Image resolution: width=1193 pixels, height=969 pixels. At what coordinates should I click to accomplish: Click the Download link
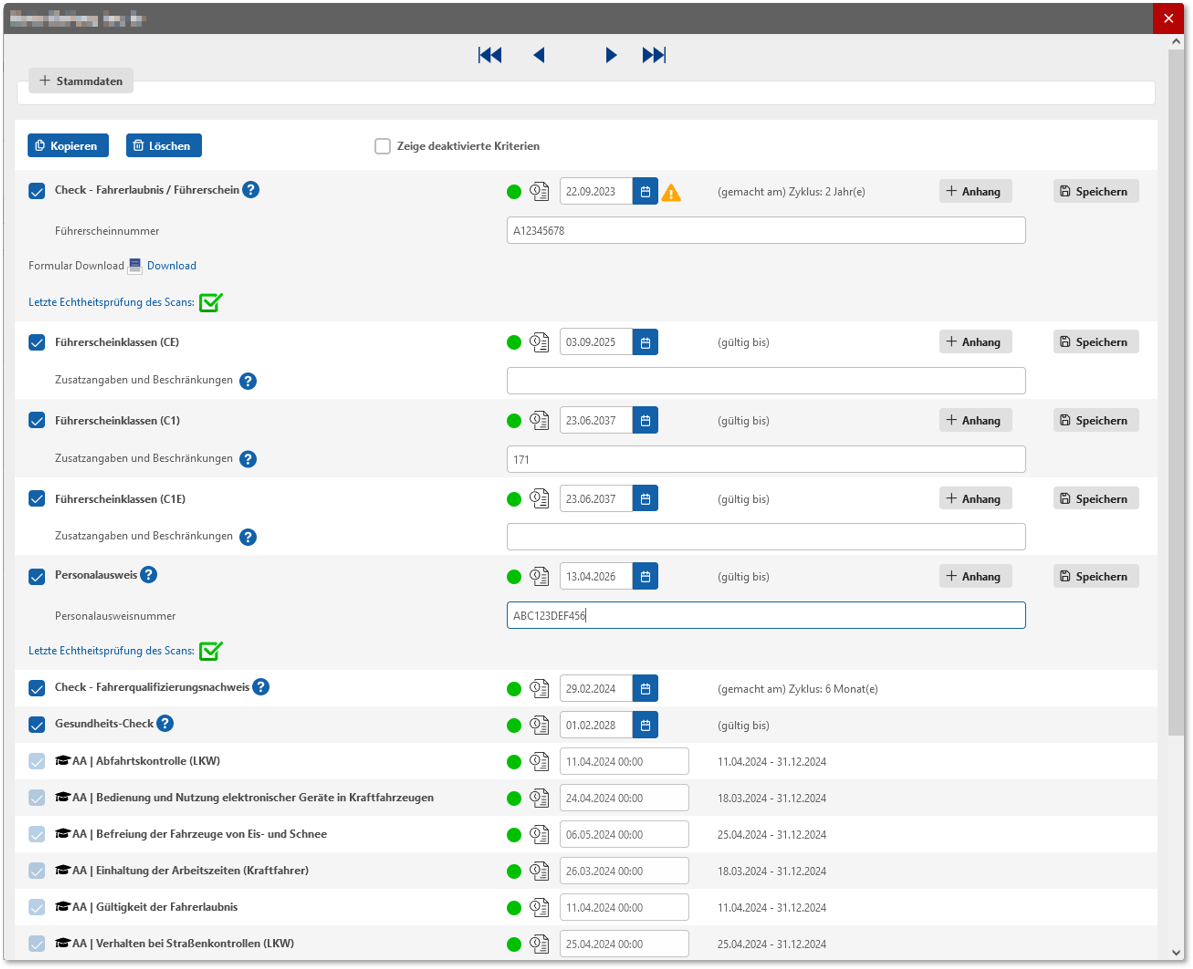click(x=171, y=265)
